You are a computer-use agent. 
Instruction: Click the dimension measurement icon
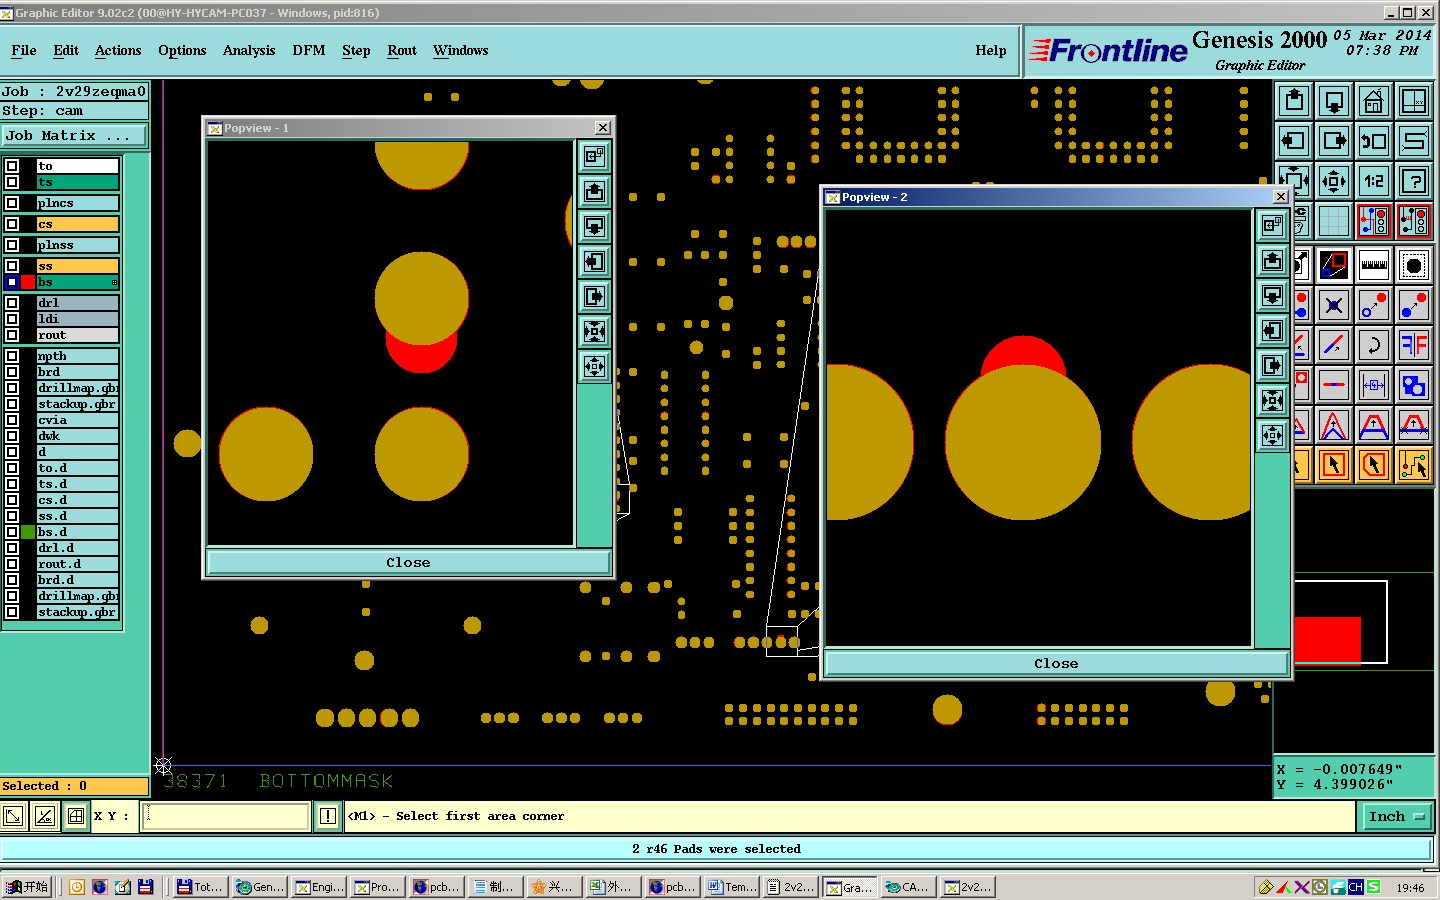tap(1374, 385)
